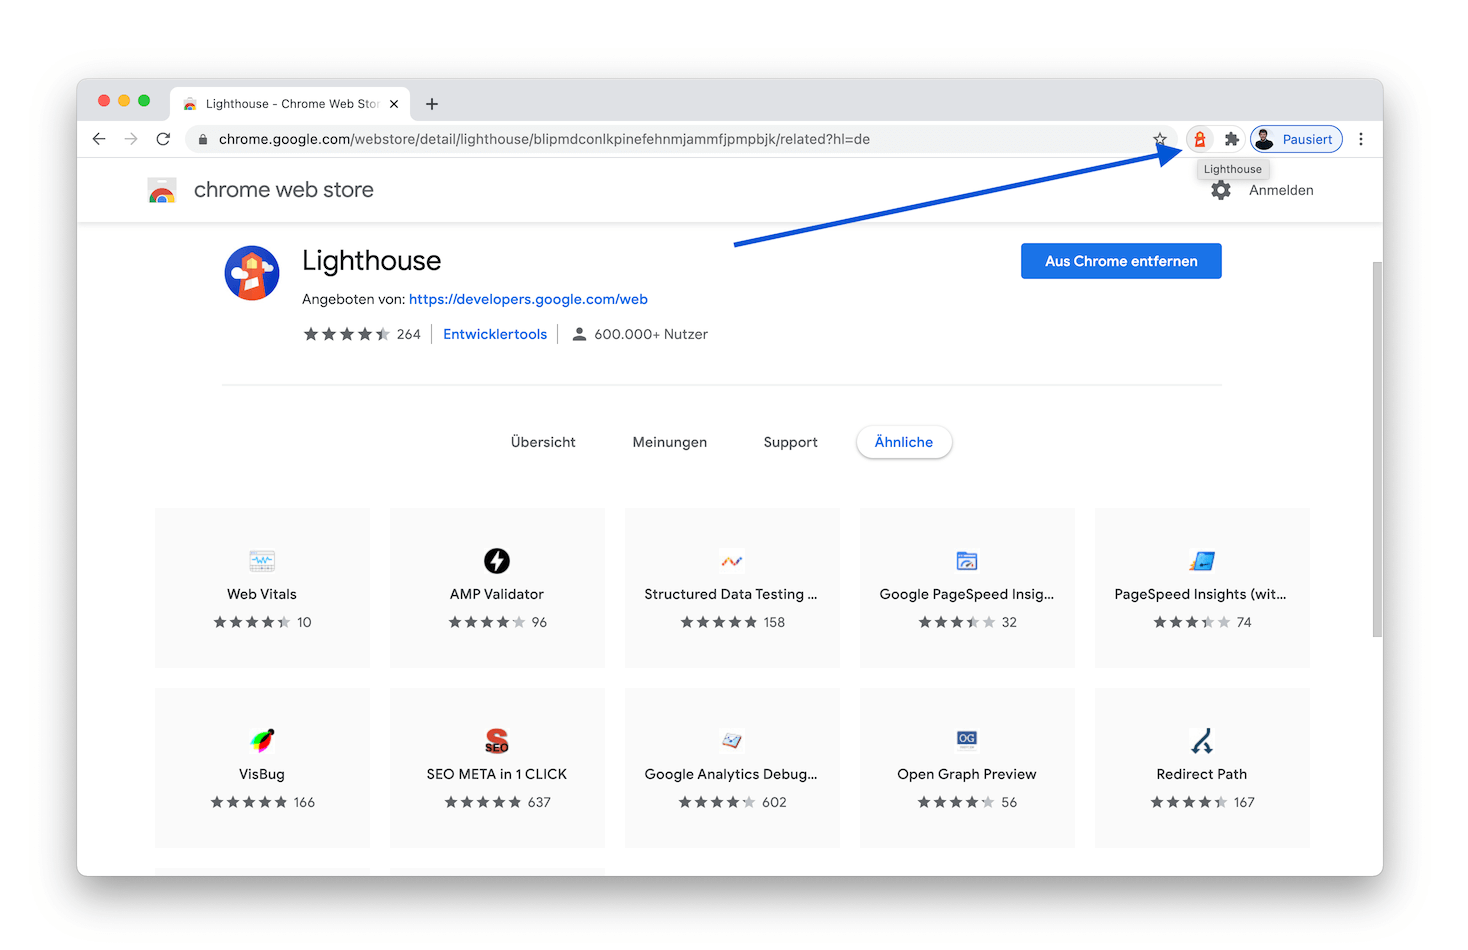Click the AMP Validator title text
1468x950 pixels.
coord(497,594)
